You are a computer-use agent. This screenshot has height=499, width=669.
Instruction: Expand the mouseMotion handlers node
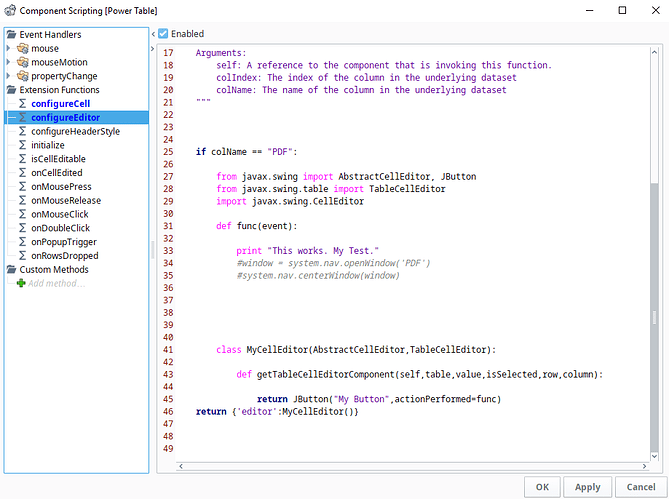click(9, 62)
